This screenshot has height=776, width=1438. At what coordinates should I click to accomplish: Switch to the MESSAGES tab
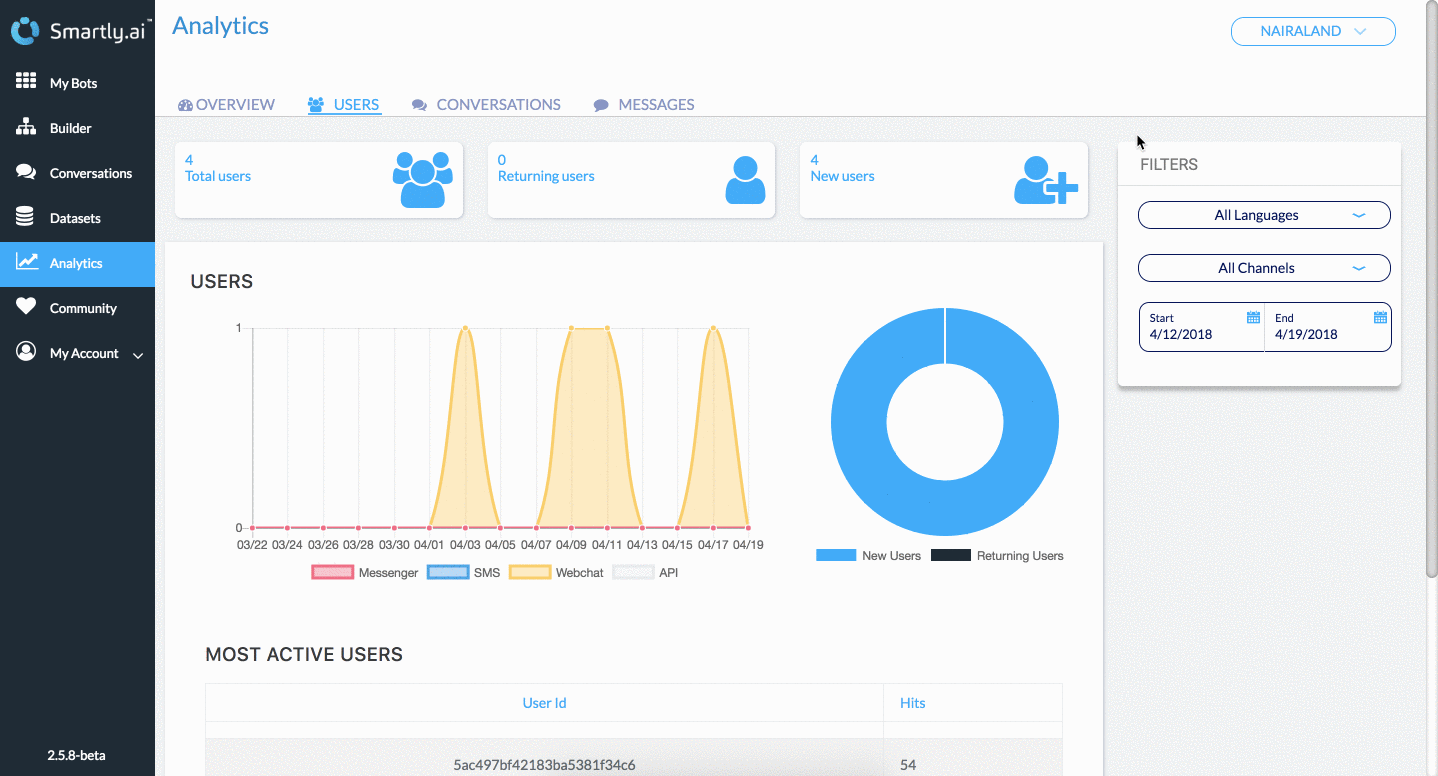644,104
